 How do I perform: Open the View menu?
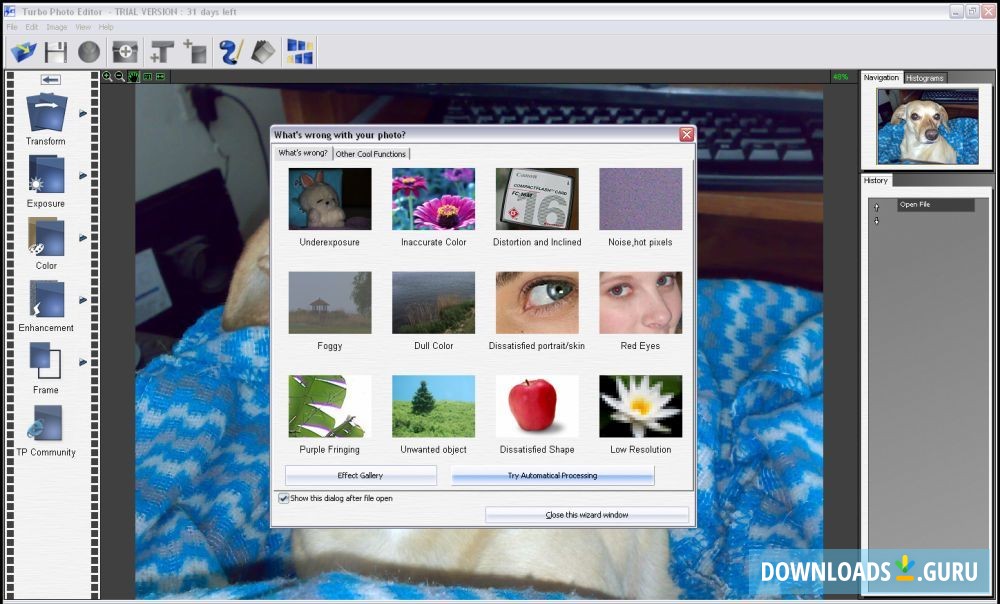click(x=83, y=27)
